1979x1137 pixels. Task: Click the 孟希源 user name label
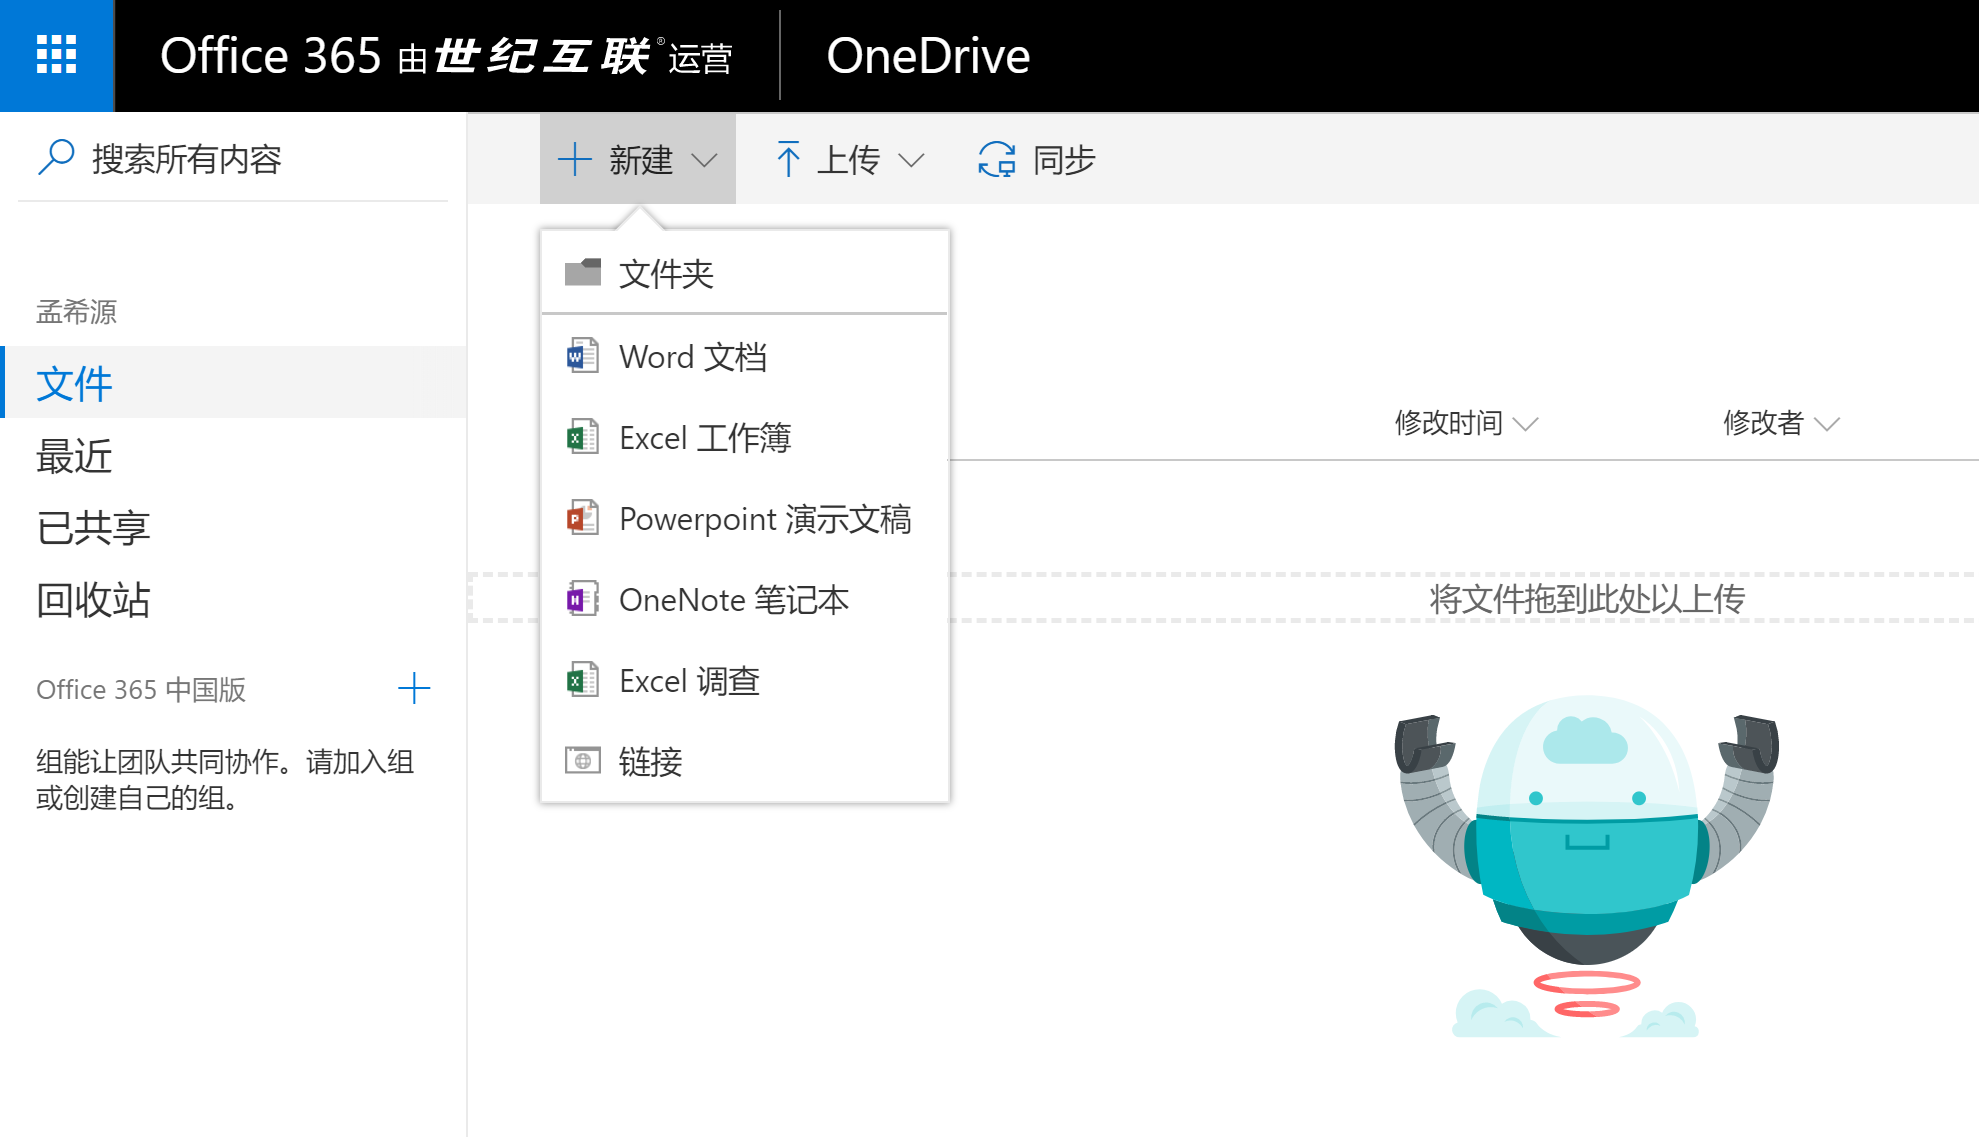point(77,311)
